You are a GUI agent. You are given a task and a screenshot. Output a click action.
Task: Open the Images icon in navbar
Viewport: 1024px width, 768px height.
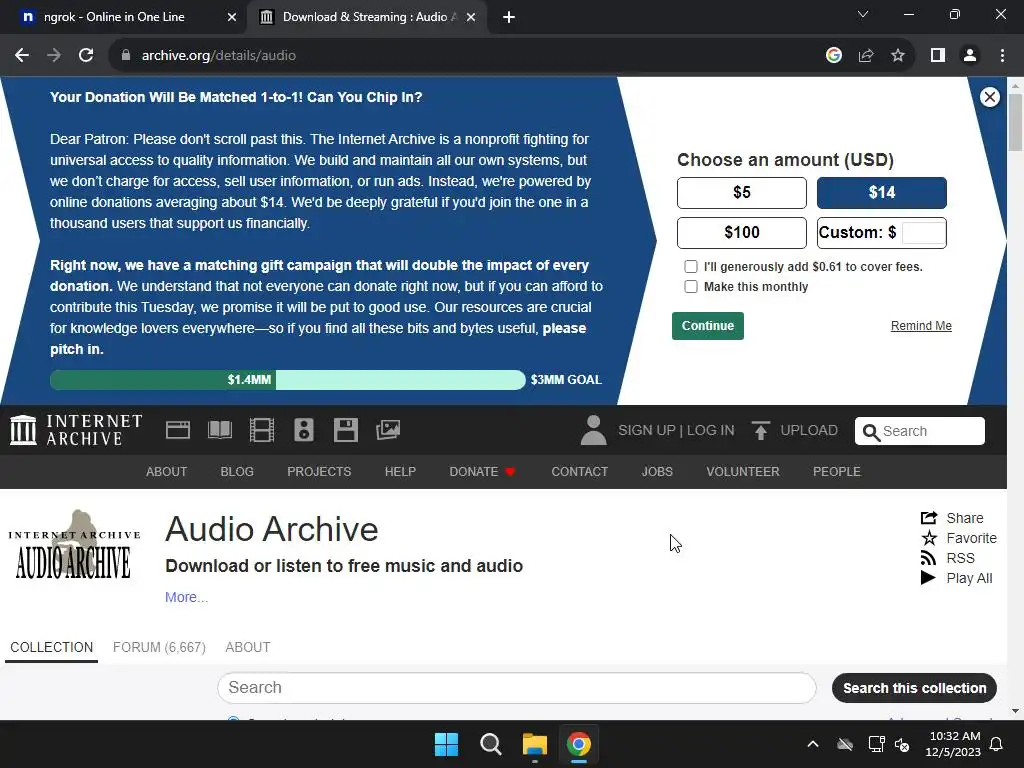pyautogui.click(x=388, y=430)
